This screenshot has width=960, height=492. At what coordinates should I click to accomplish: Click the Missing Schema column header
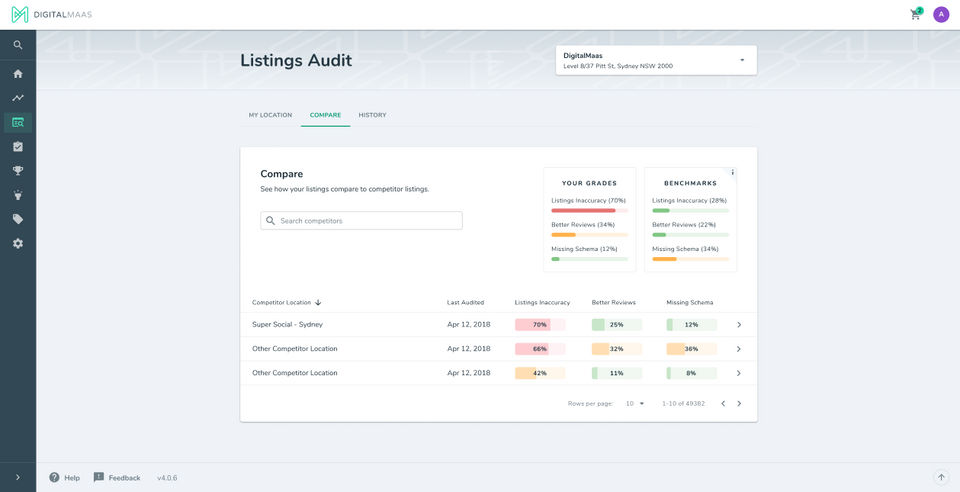pyautogui.click(x=689, y=302)
